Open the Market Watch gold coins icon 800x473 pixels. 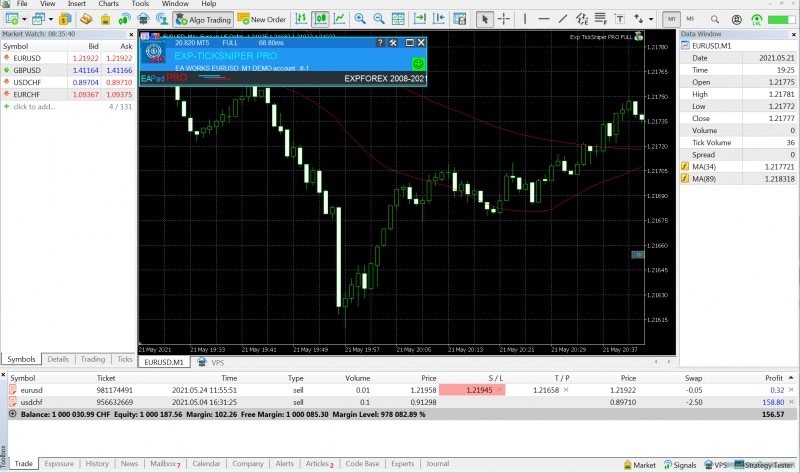pos(65,19)
